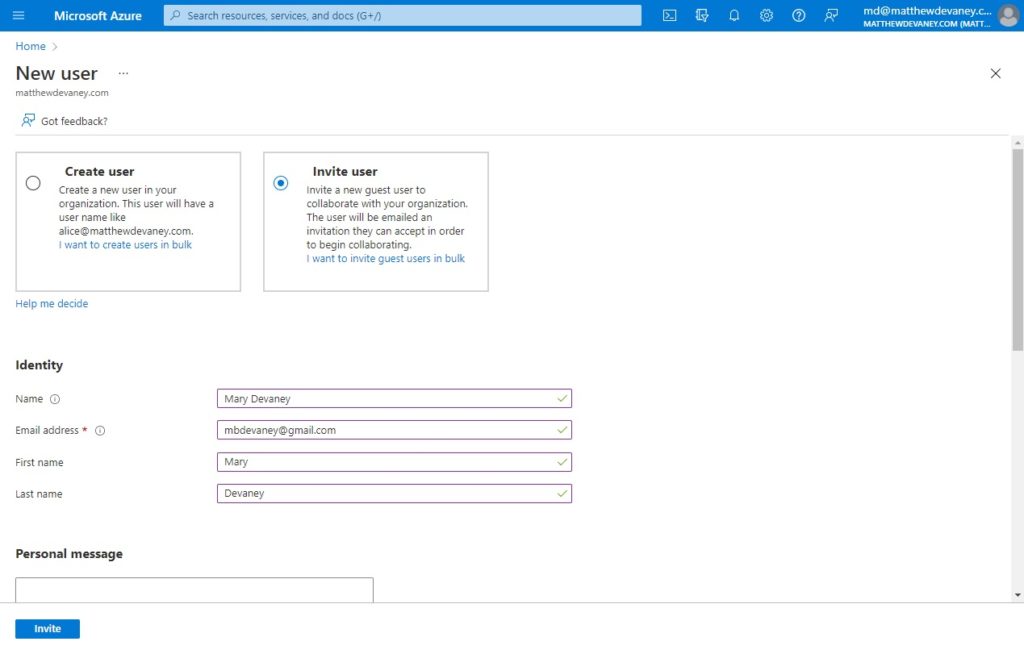The height and width of the screenshot is (654, 1024).
Task: Show the Name field info tooltip icon
Action: 55,399
